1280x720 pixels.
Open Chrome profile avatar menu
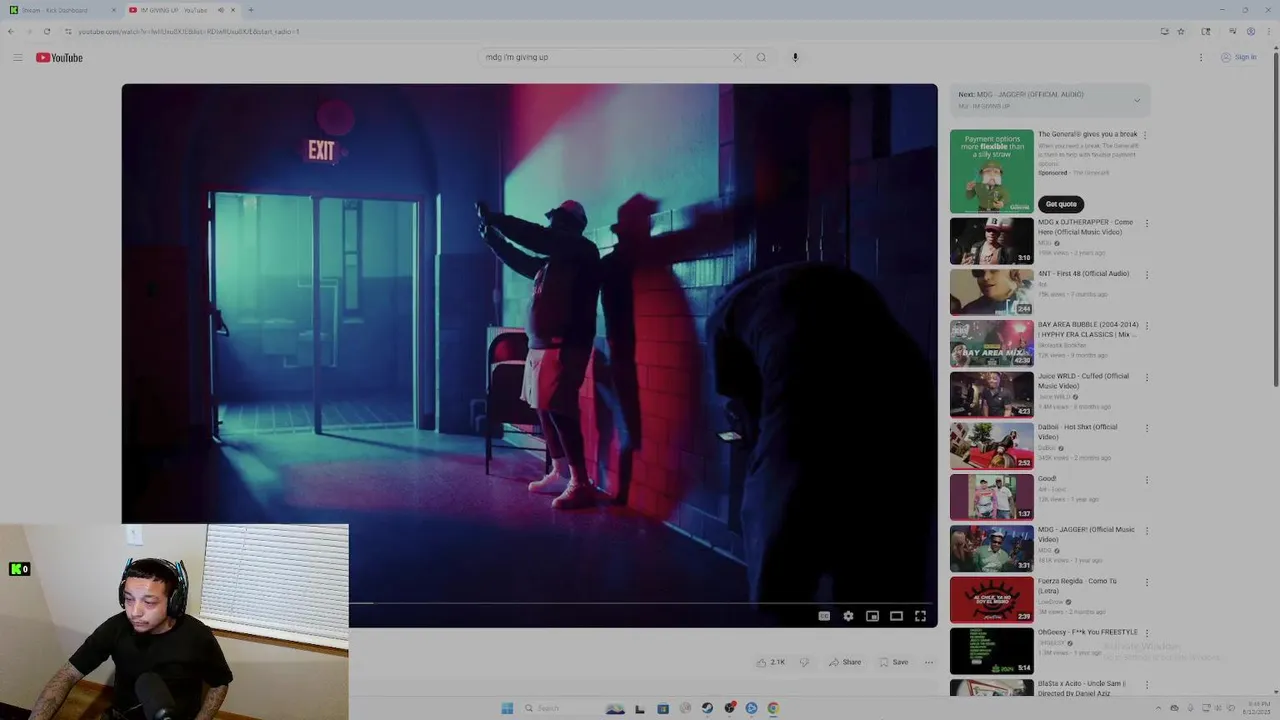coord(1250,31)
